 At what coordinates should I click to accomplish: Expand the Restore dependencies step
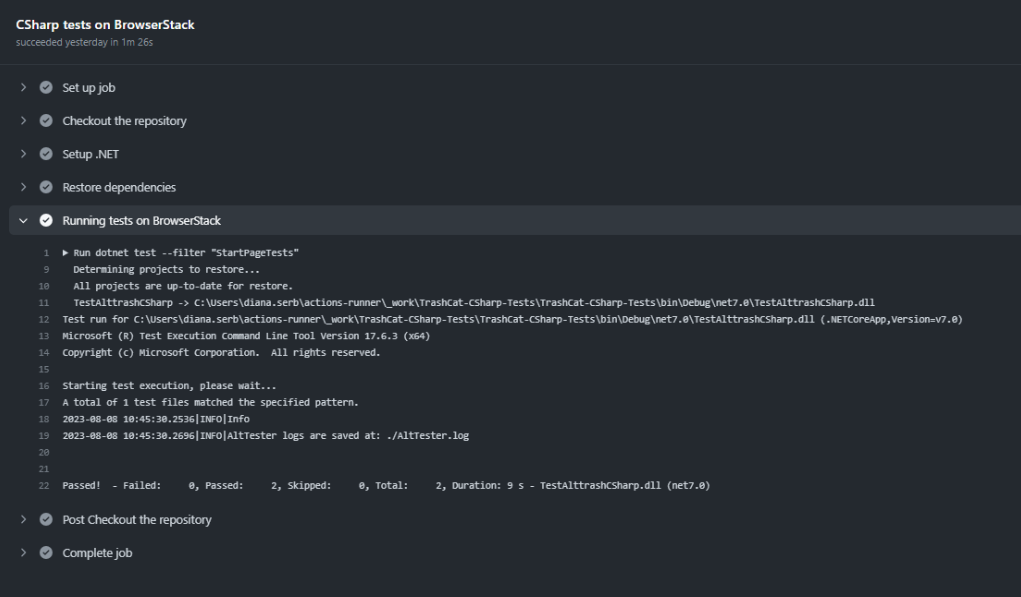coord(23,187)
